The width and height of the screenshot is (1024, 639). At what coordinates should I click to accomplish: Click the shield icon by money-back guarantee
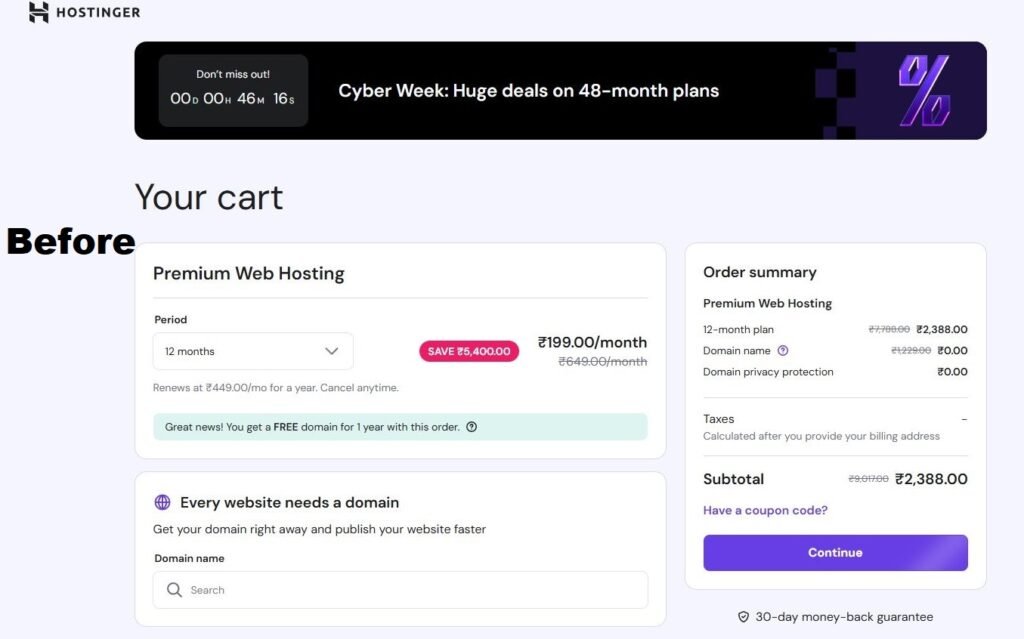[x=743, y=617]
